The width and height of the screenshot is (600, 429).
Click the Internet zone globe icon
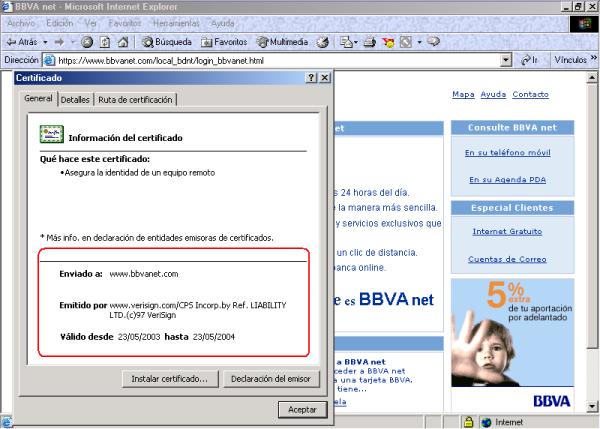point(486,422)
